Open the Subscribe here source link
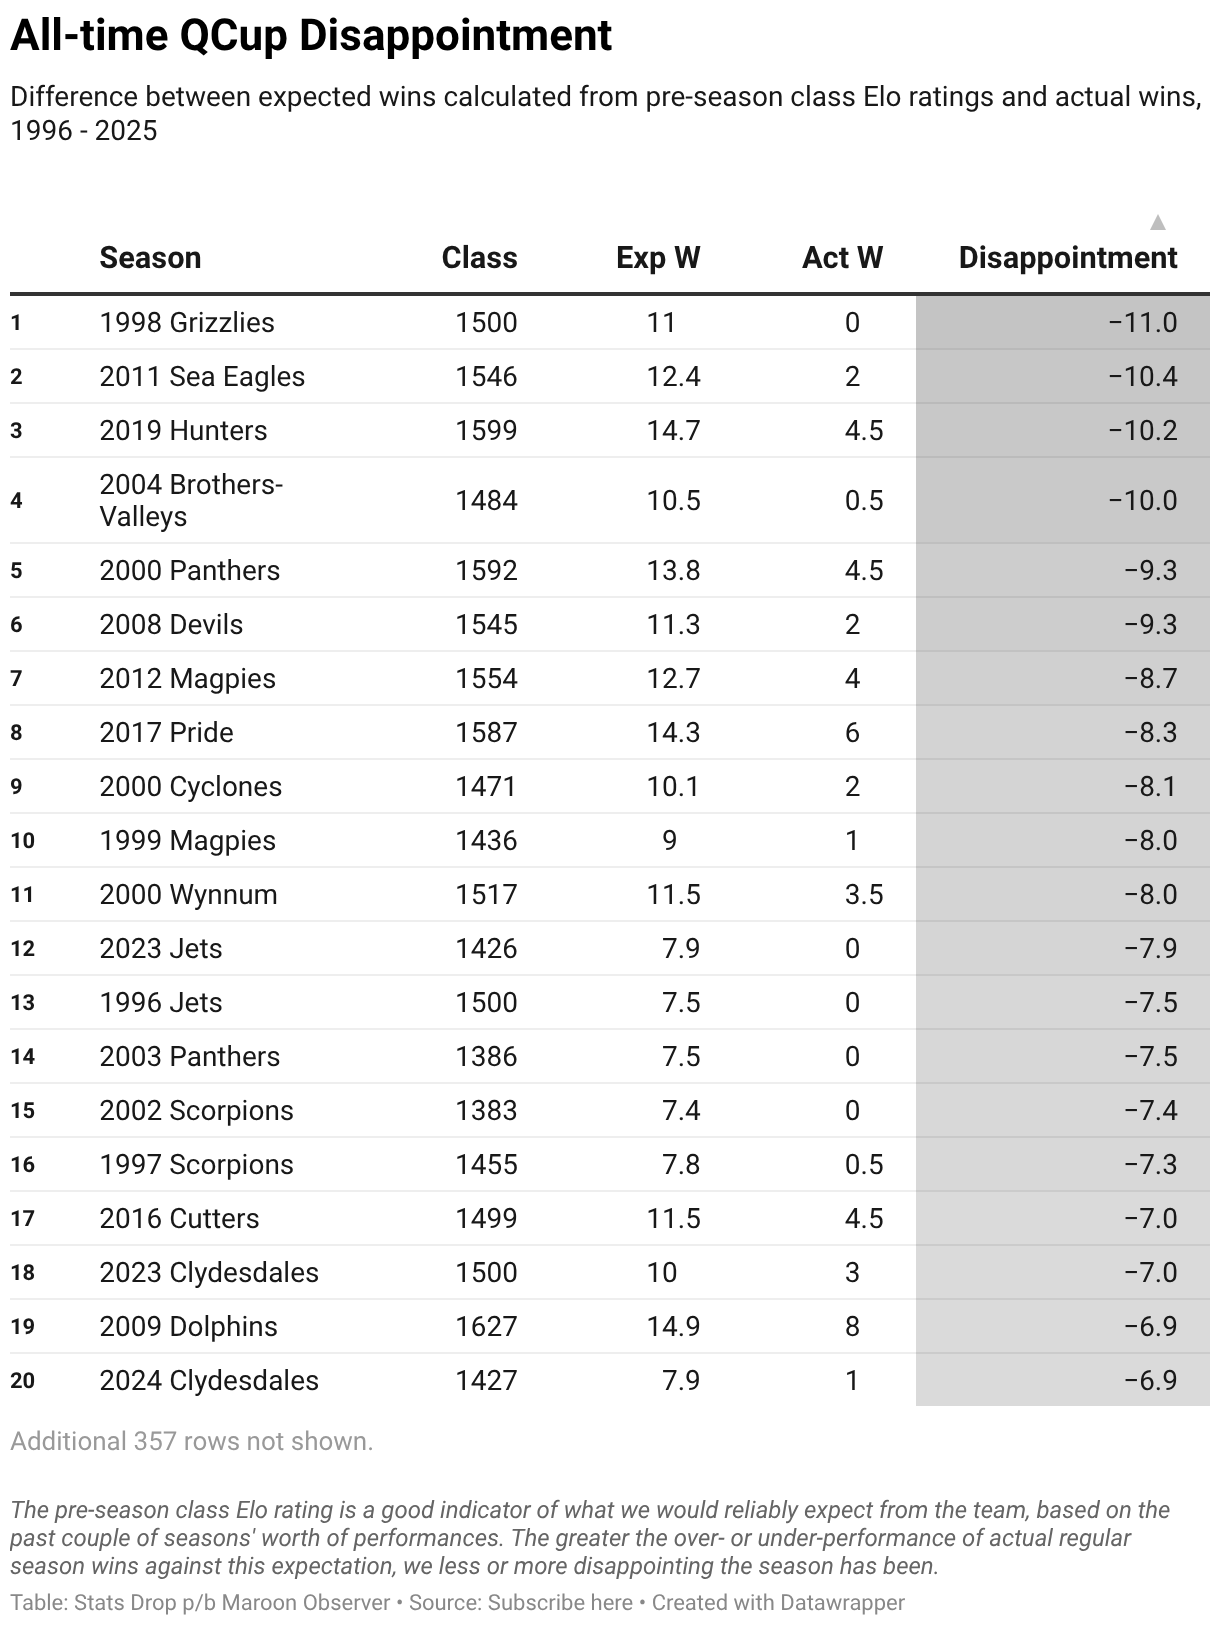This screenshot has height=1626, width=1220. (x=560, y=1603)
